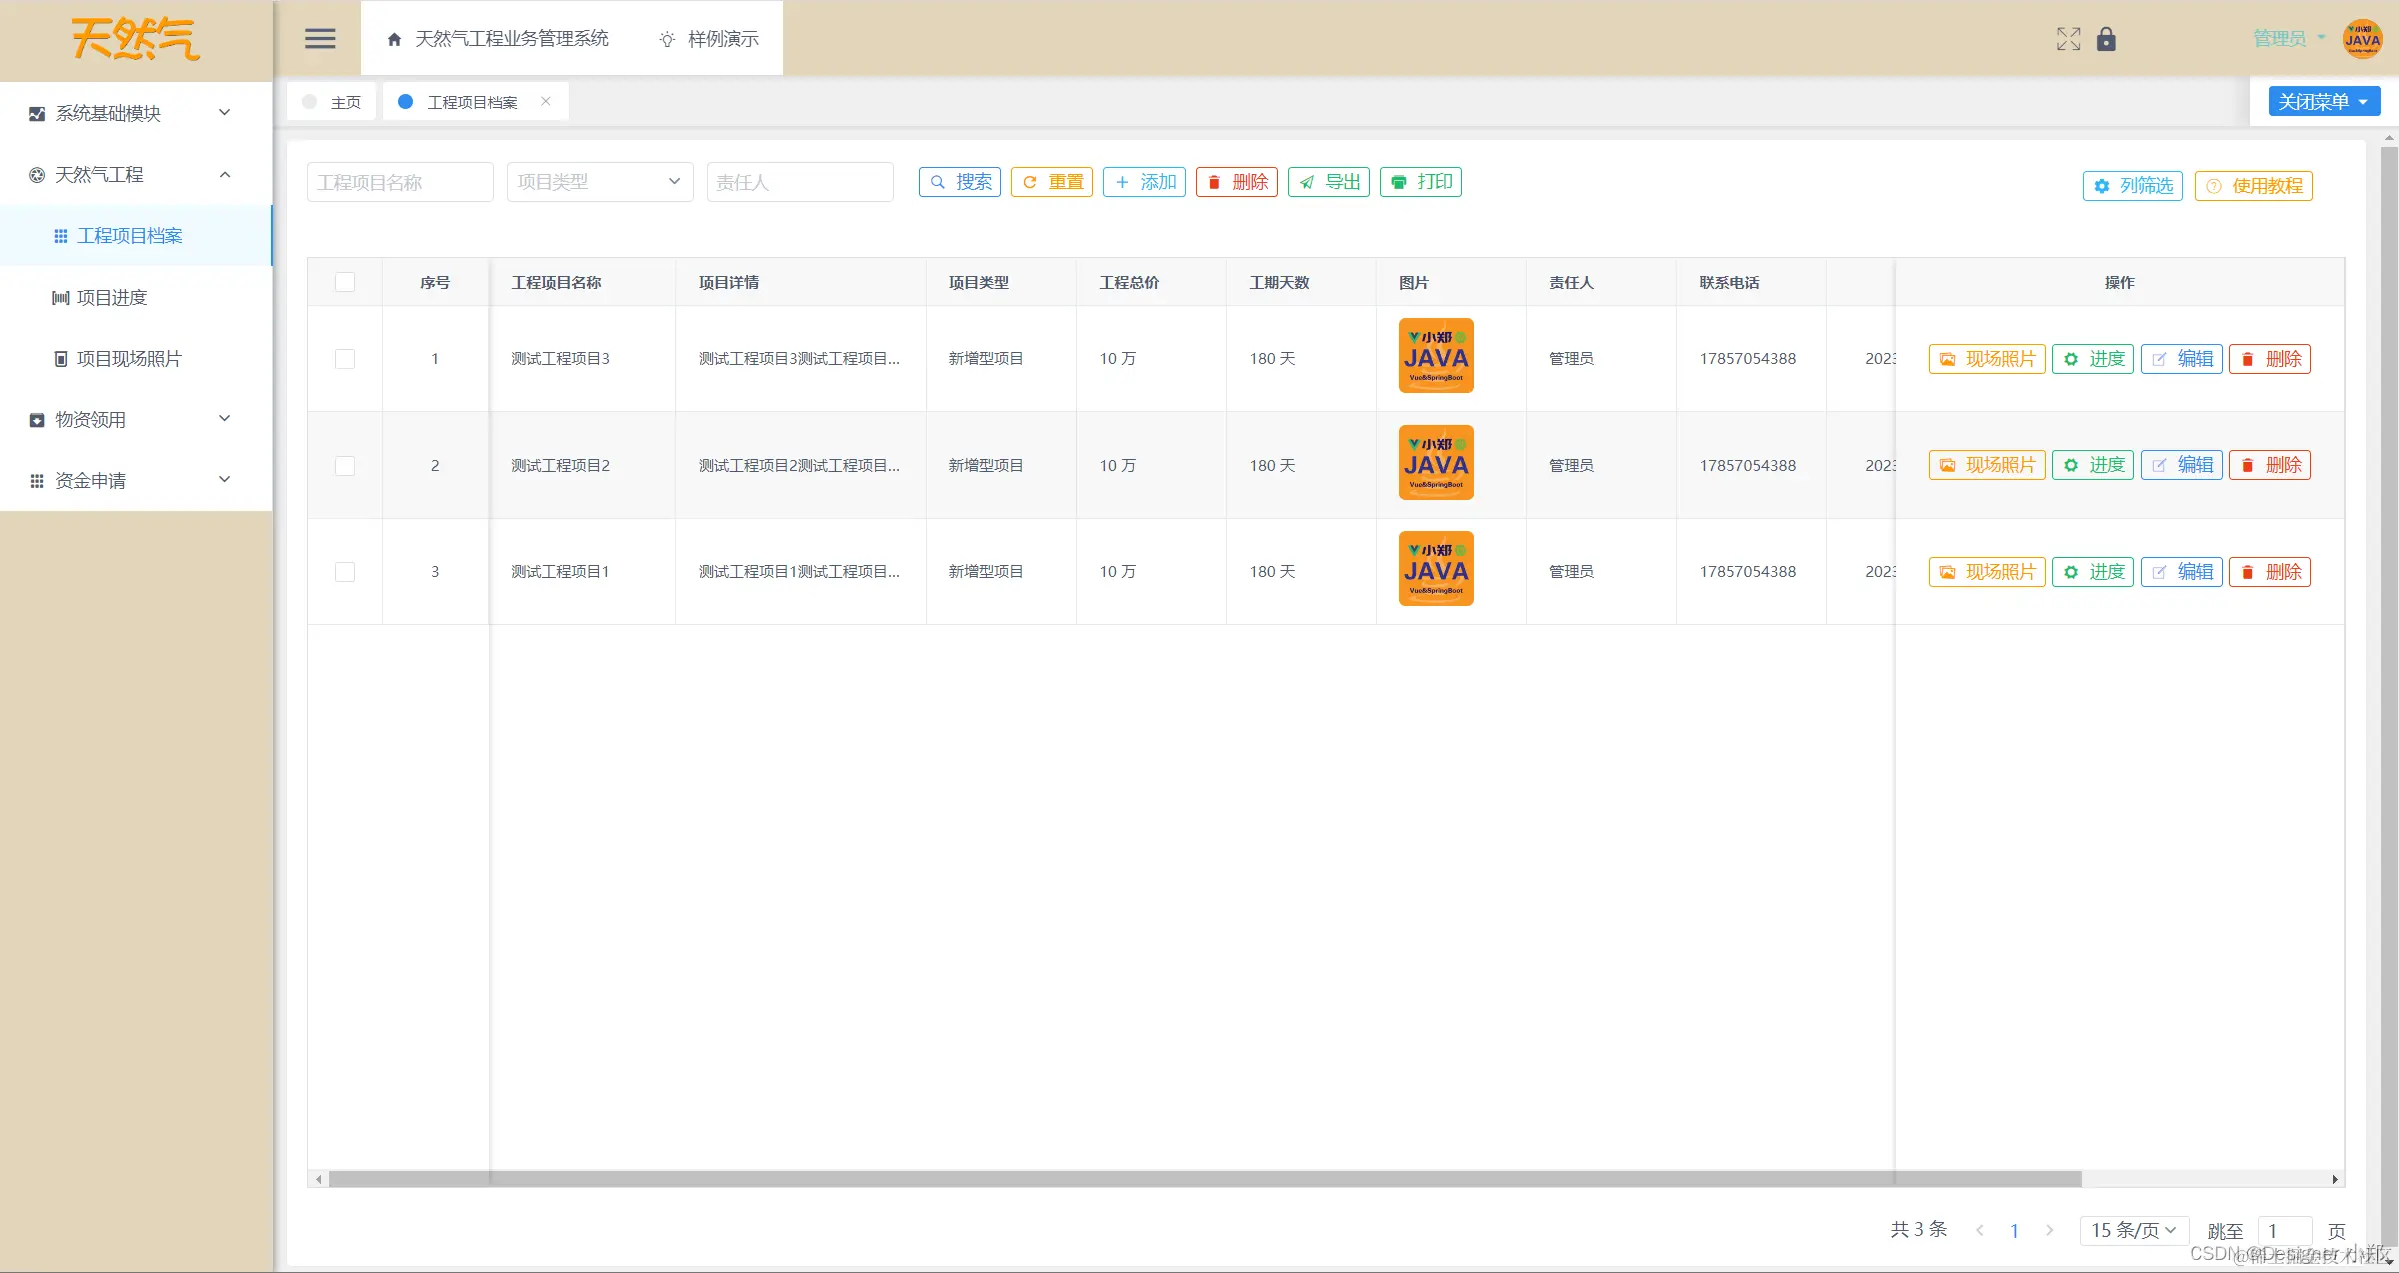Select 项目进度 in the sidebar
The image size is (2399, 1273).
pos(112,298)
